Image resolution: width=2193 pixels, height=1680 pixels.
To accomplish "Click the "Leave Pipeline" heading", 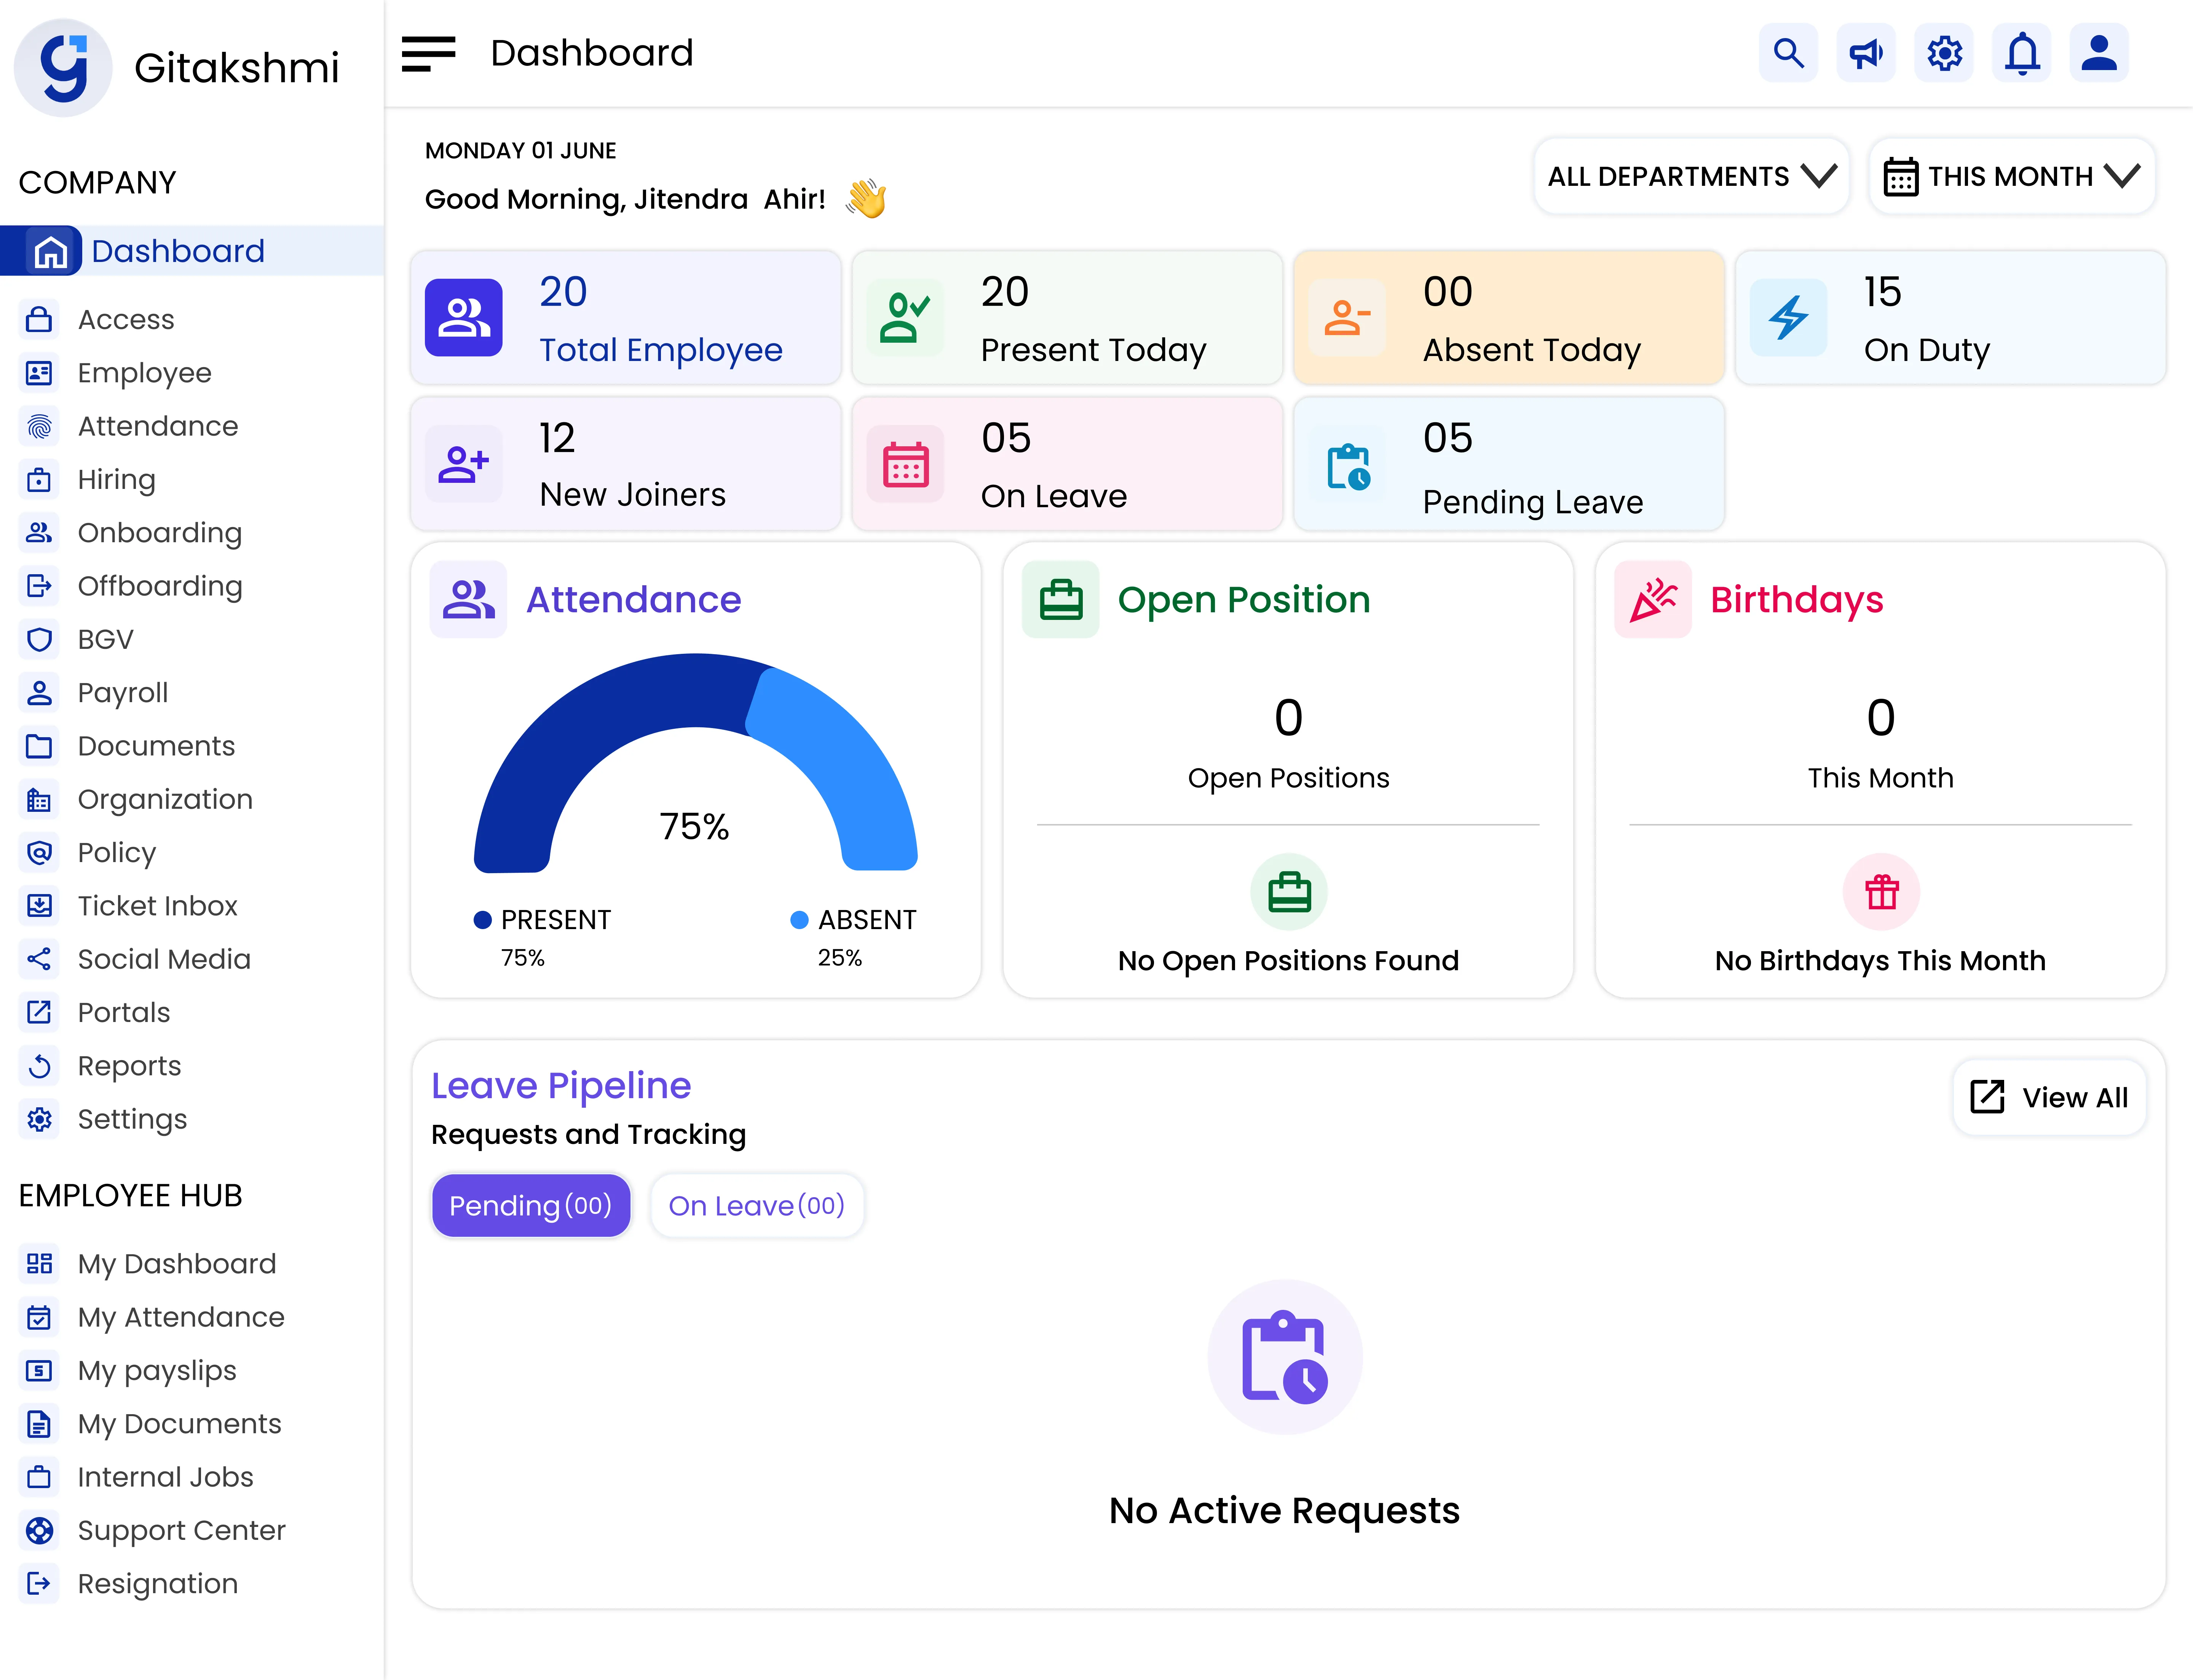I will (561, 1086).
